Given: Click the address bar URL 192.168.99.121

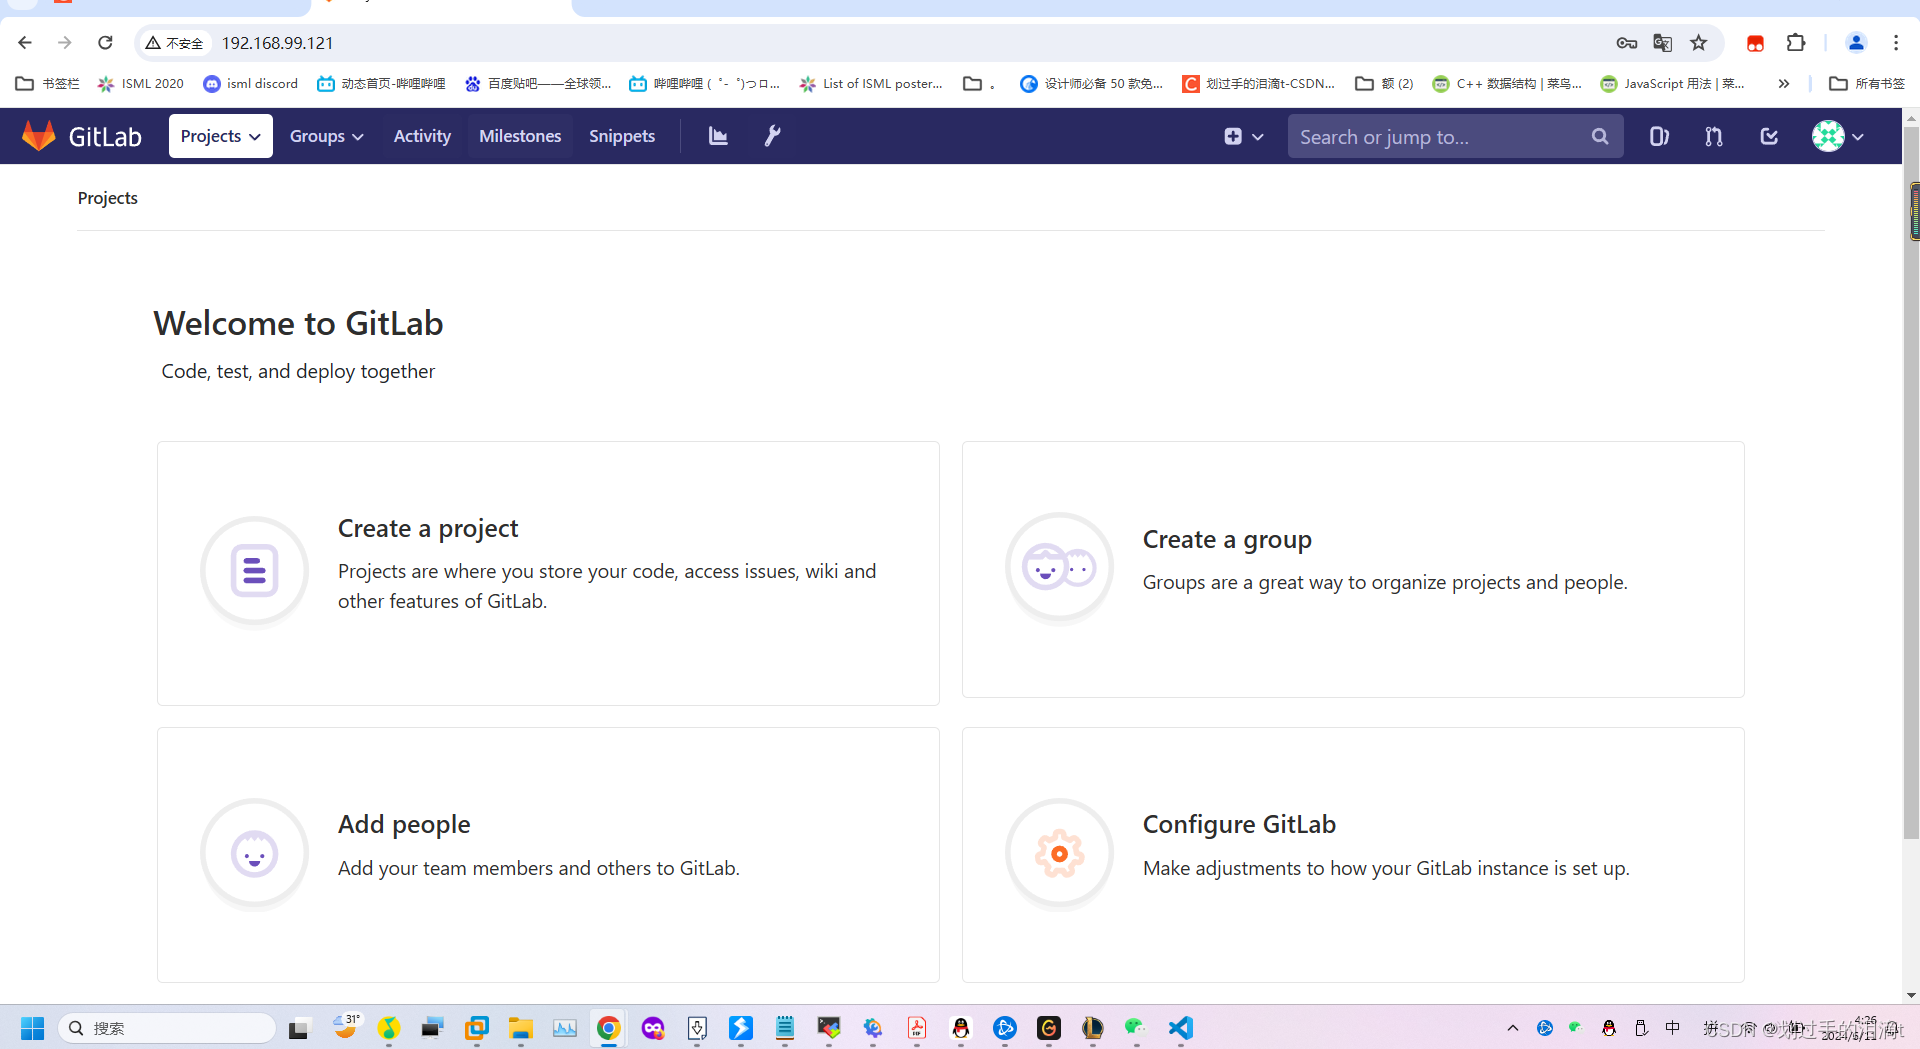Looking at the screenshot, I should [277, 43].
